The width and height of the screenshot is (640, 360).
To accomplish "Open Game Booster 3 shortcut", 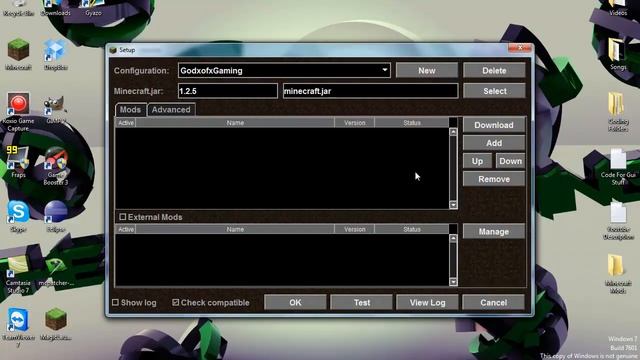I will [x=56, y=166].
